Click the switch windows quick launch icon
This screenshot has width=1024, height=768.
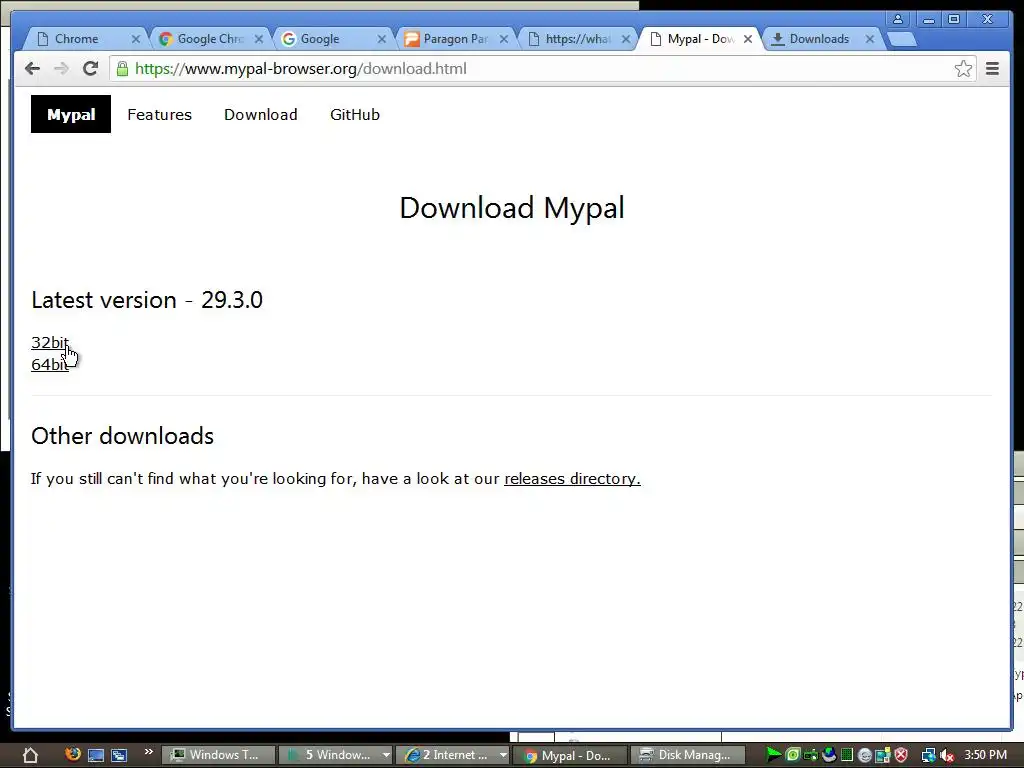(x=119, y=756)
